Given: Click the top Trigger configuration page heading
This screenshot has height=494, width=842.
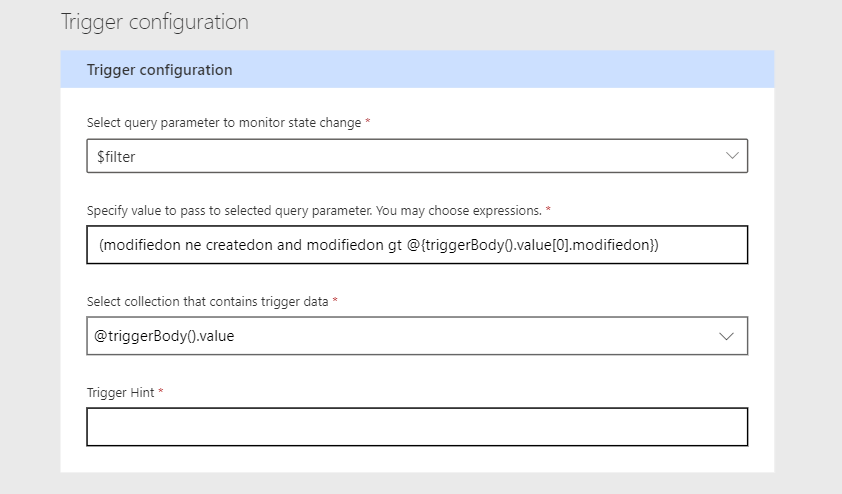Looking at the screenshot, I should [x=155, y=22].
